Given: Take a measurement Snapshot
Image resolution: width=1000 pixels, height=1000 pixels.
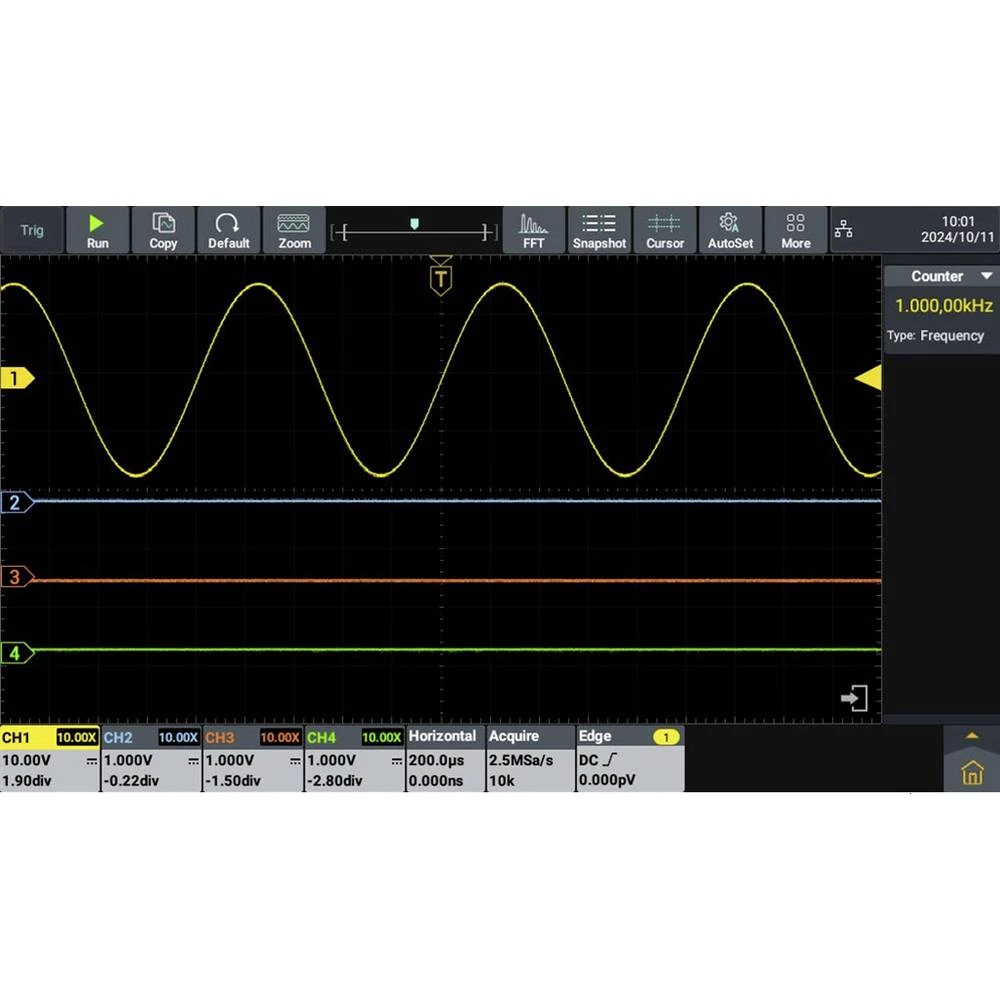Looking at the screenshot, I should point(599,231).
